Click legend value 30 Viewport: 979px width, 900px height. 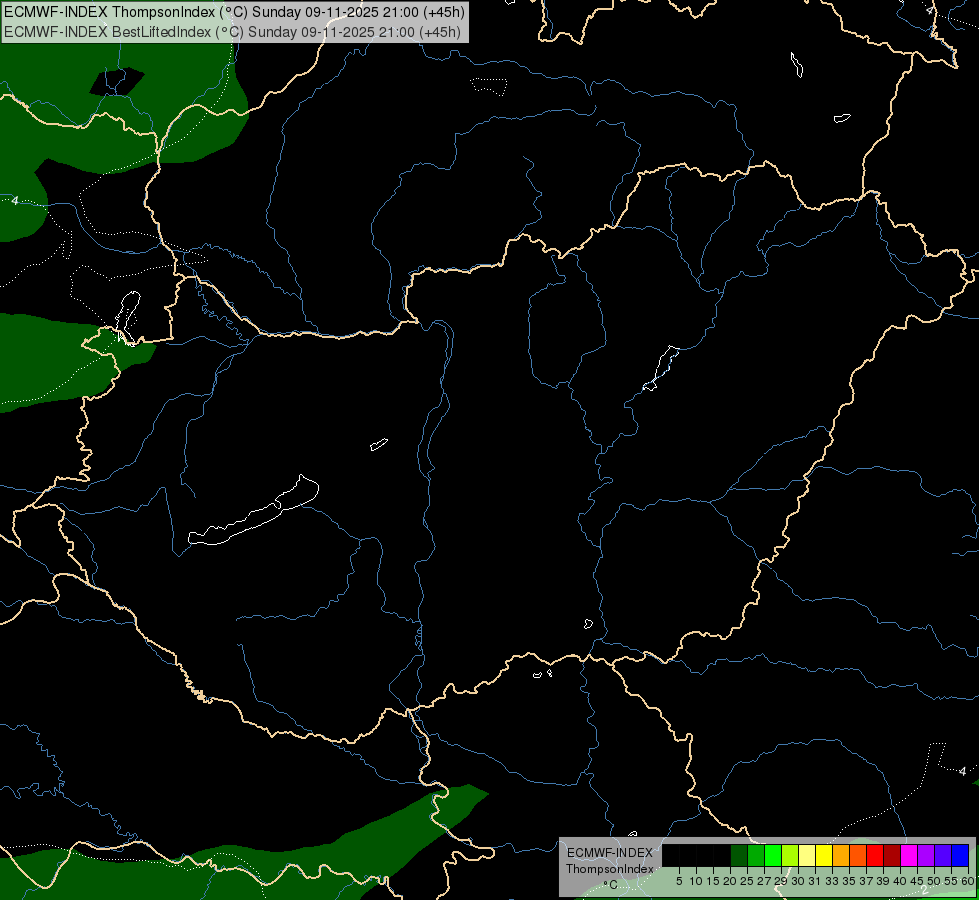click(x=799, y=881)
